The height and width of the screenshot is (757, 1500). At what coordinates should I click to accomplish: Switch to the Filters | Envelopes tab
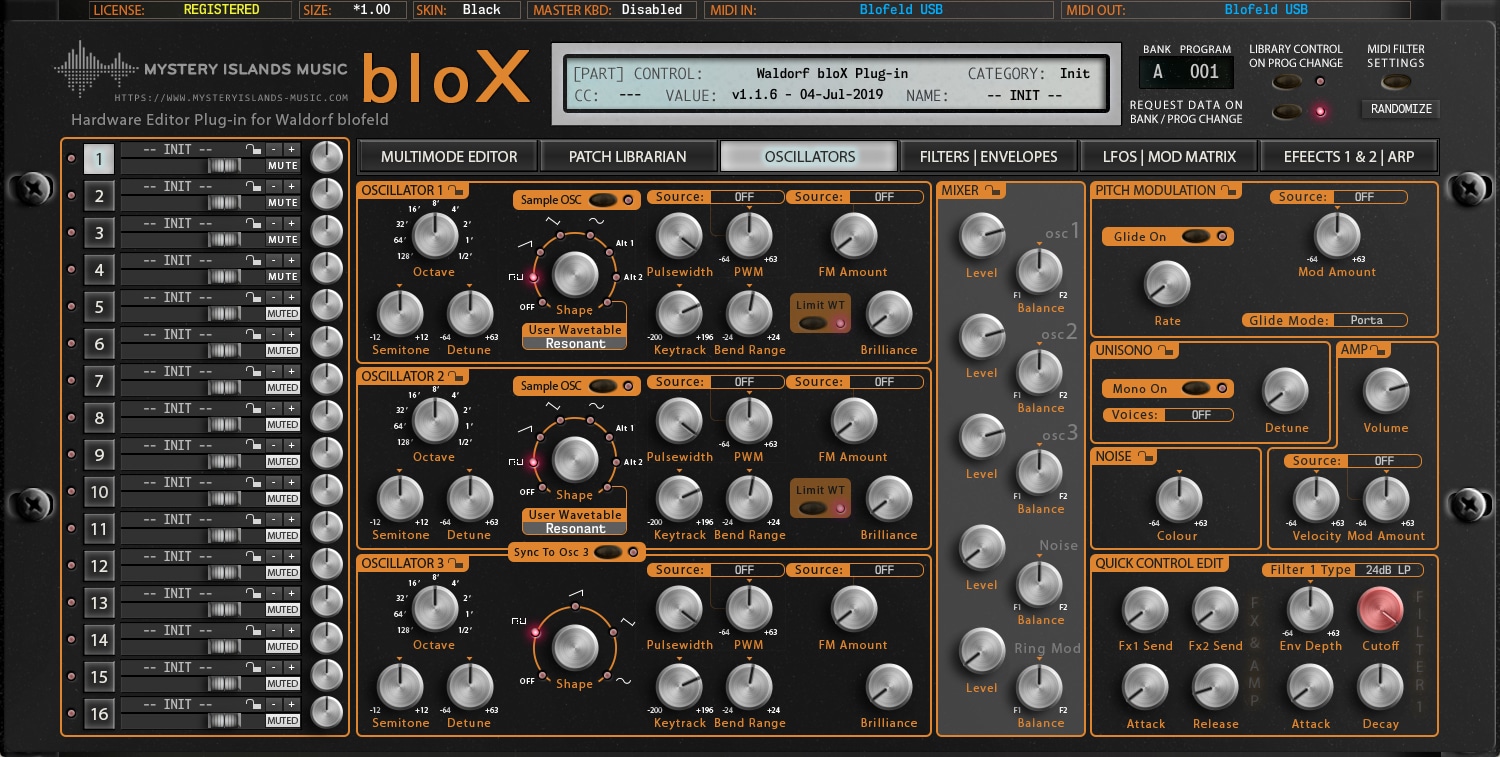(x=989, y=156)
